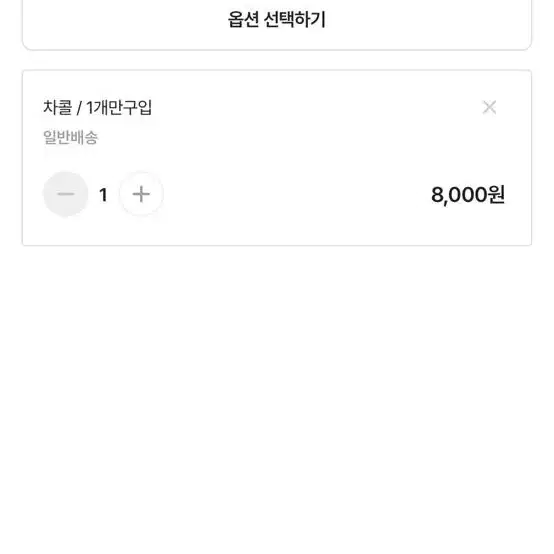The width and height of the screenshot is (554, 554).
Task: Add one more 차콜 item
Action: (141, 194)
